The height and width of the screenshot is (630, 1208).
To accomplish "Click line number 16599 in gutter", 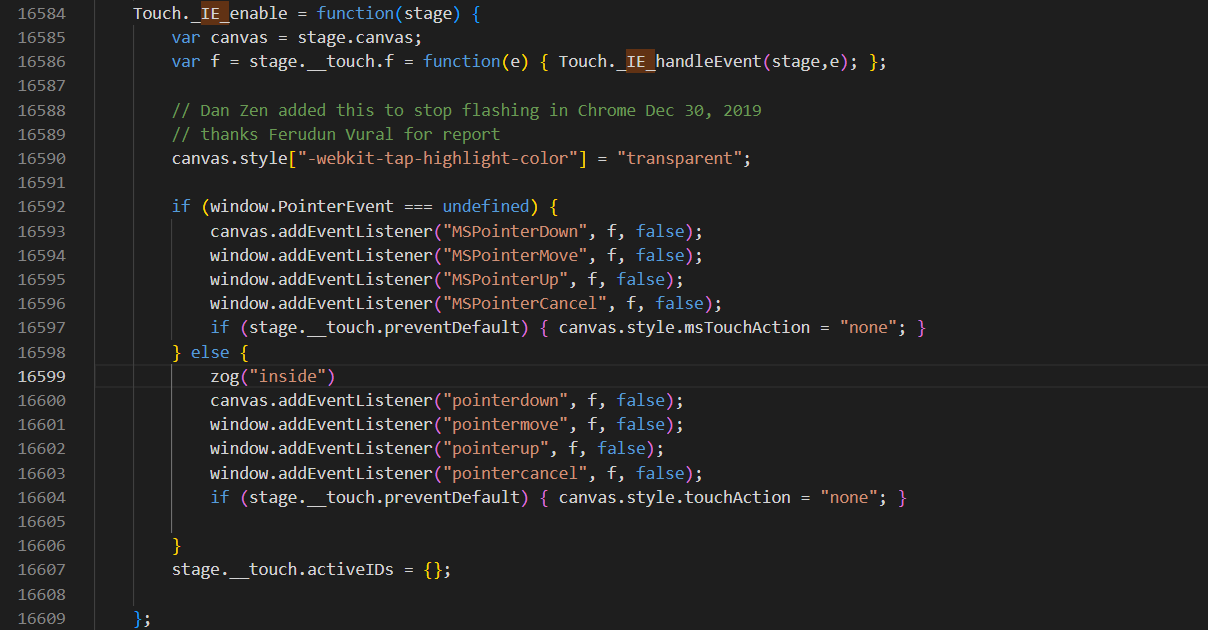I will [41, 377].
